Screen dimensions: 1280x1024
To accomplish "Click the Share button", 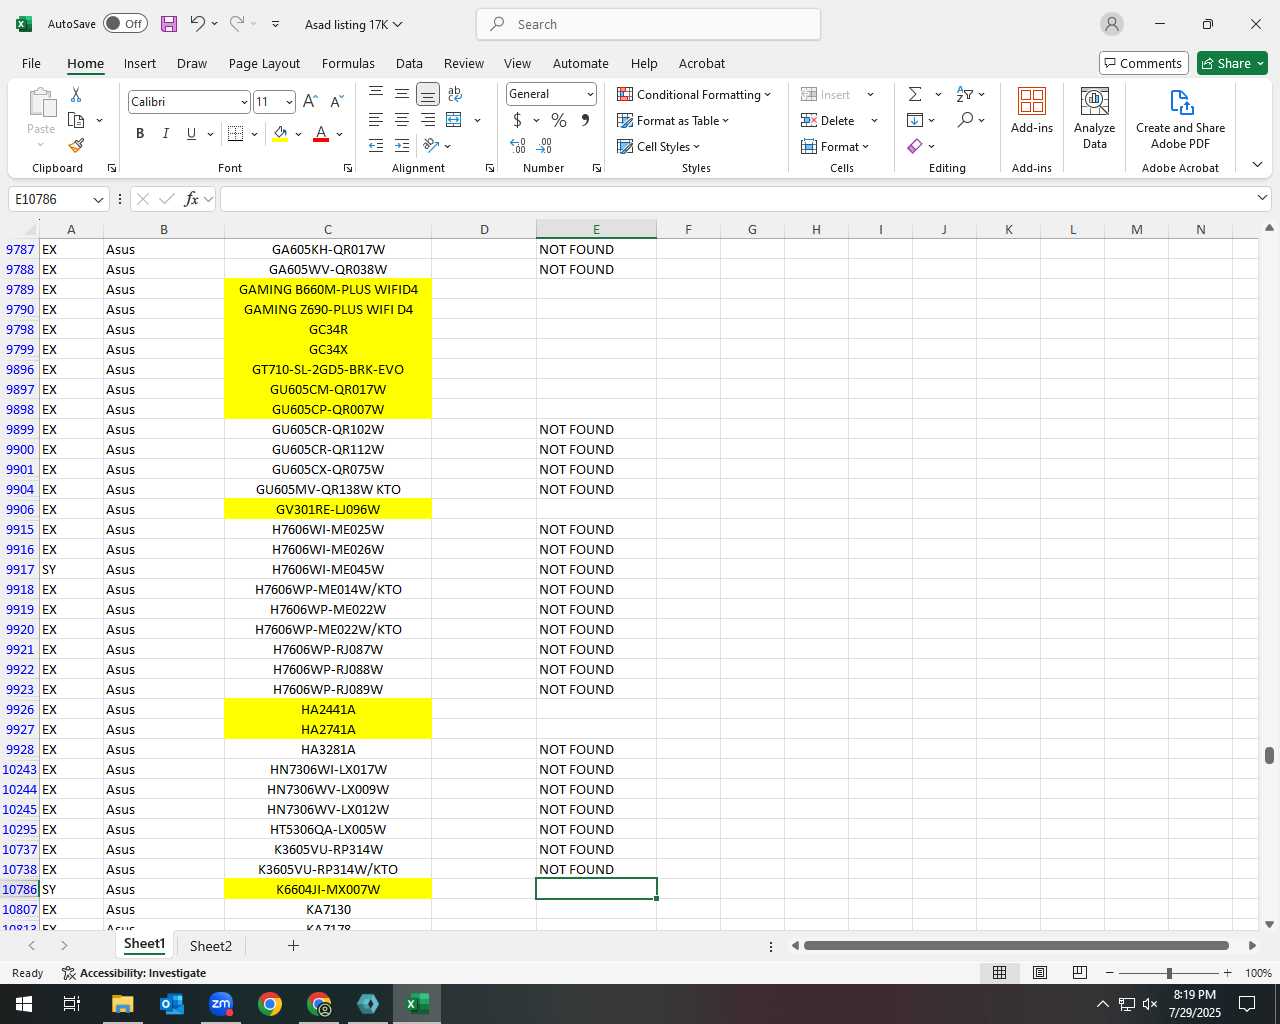I will pos(1232,63).
